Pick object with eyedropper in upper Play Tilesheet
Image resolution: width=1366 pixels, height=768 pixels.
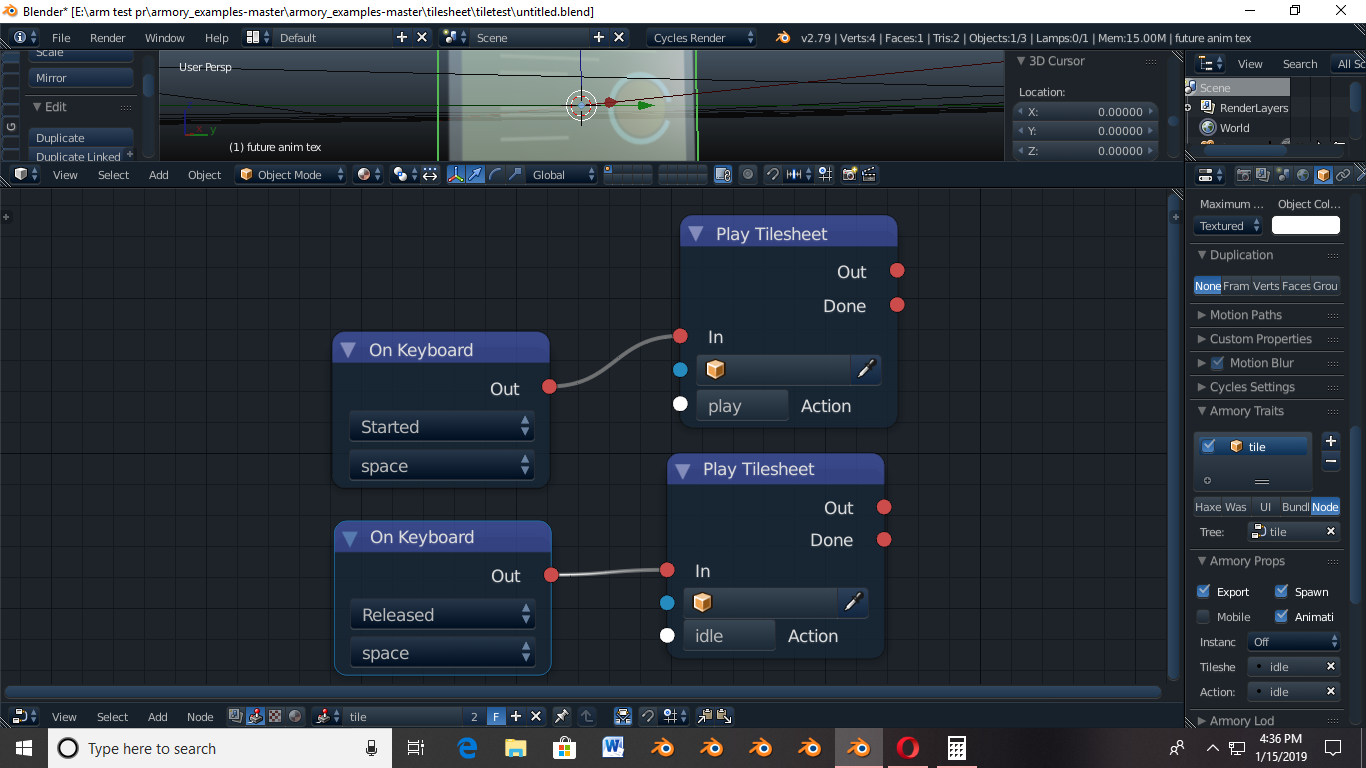tap(866, 370)
